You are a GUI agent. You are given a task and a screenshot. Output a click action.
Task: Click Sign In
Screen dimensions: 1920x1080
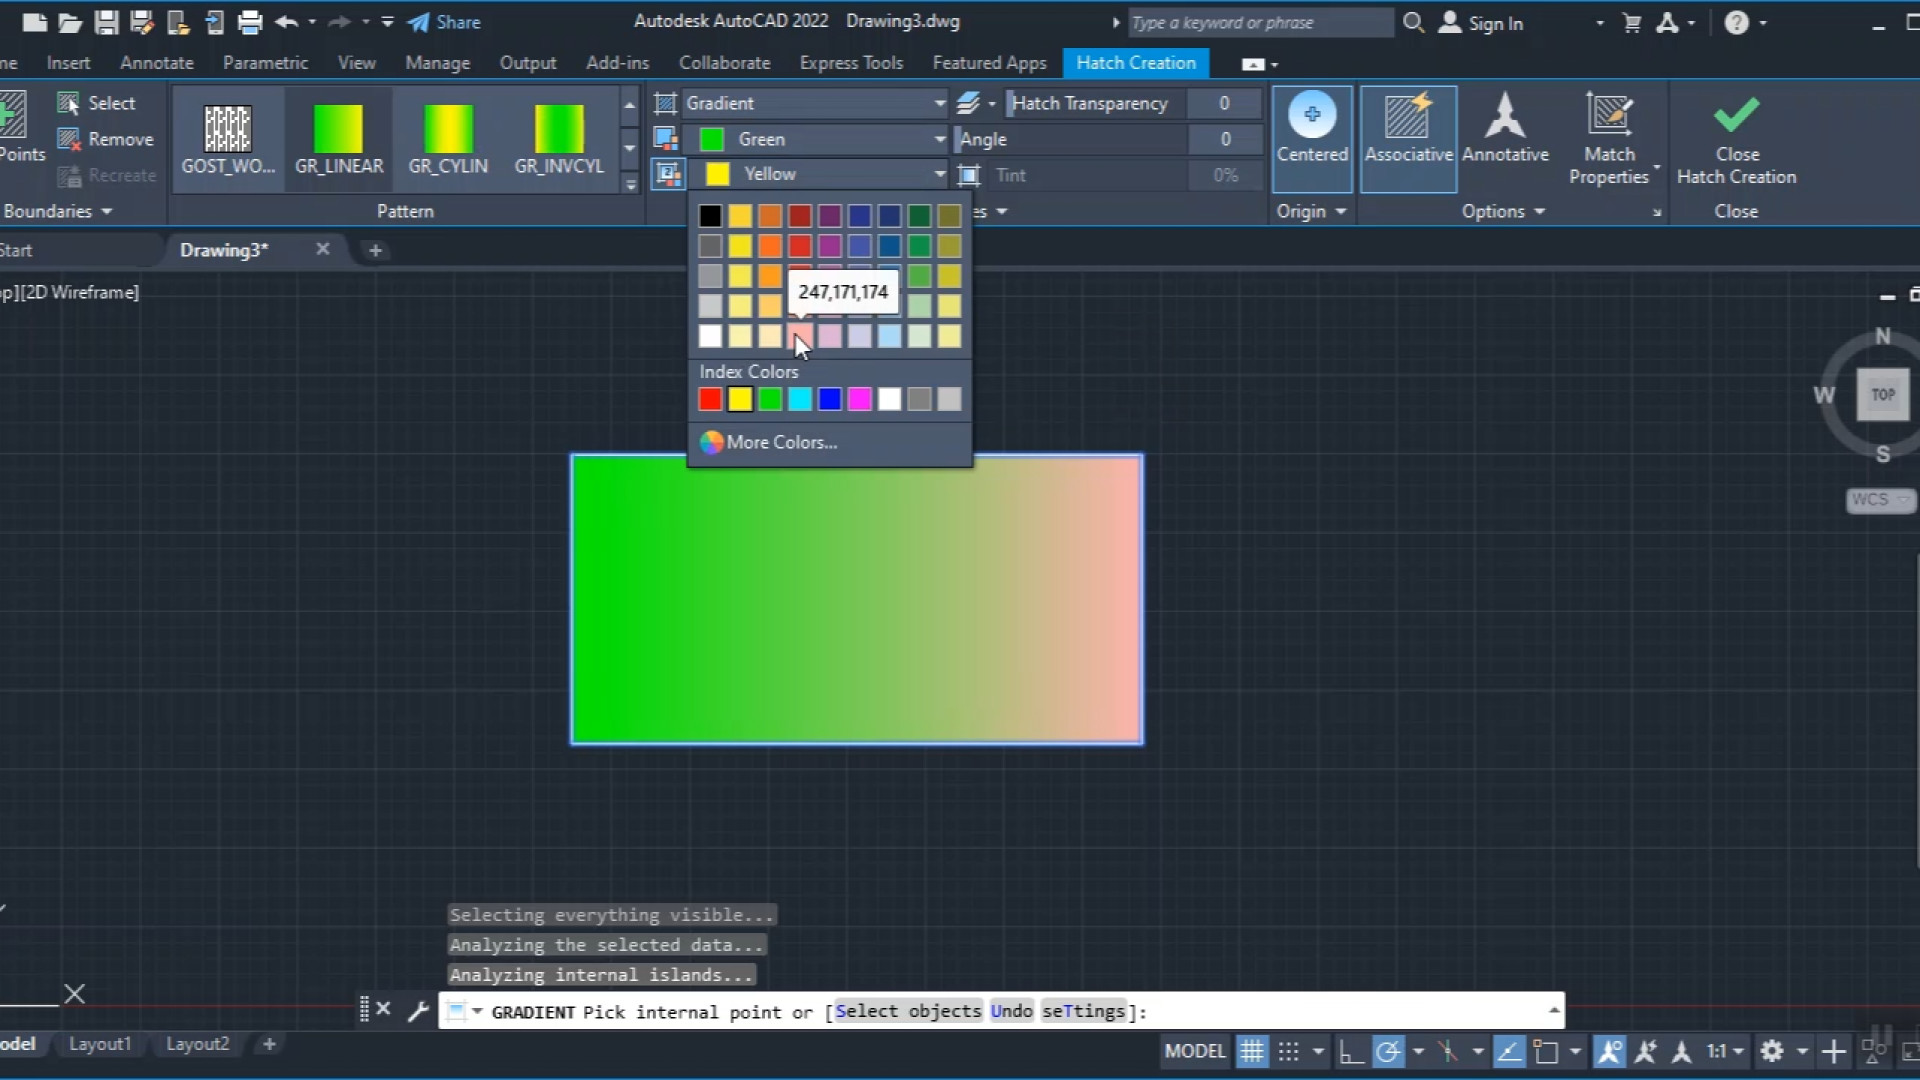[1495, 23]
